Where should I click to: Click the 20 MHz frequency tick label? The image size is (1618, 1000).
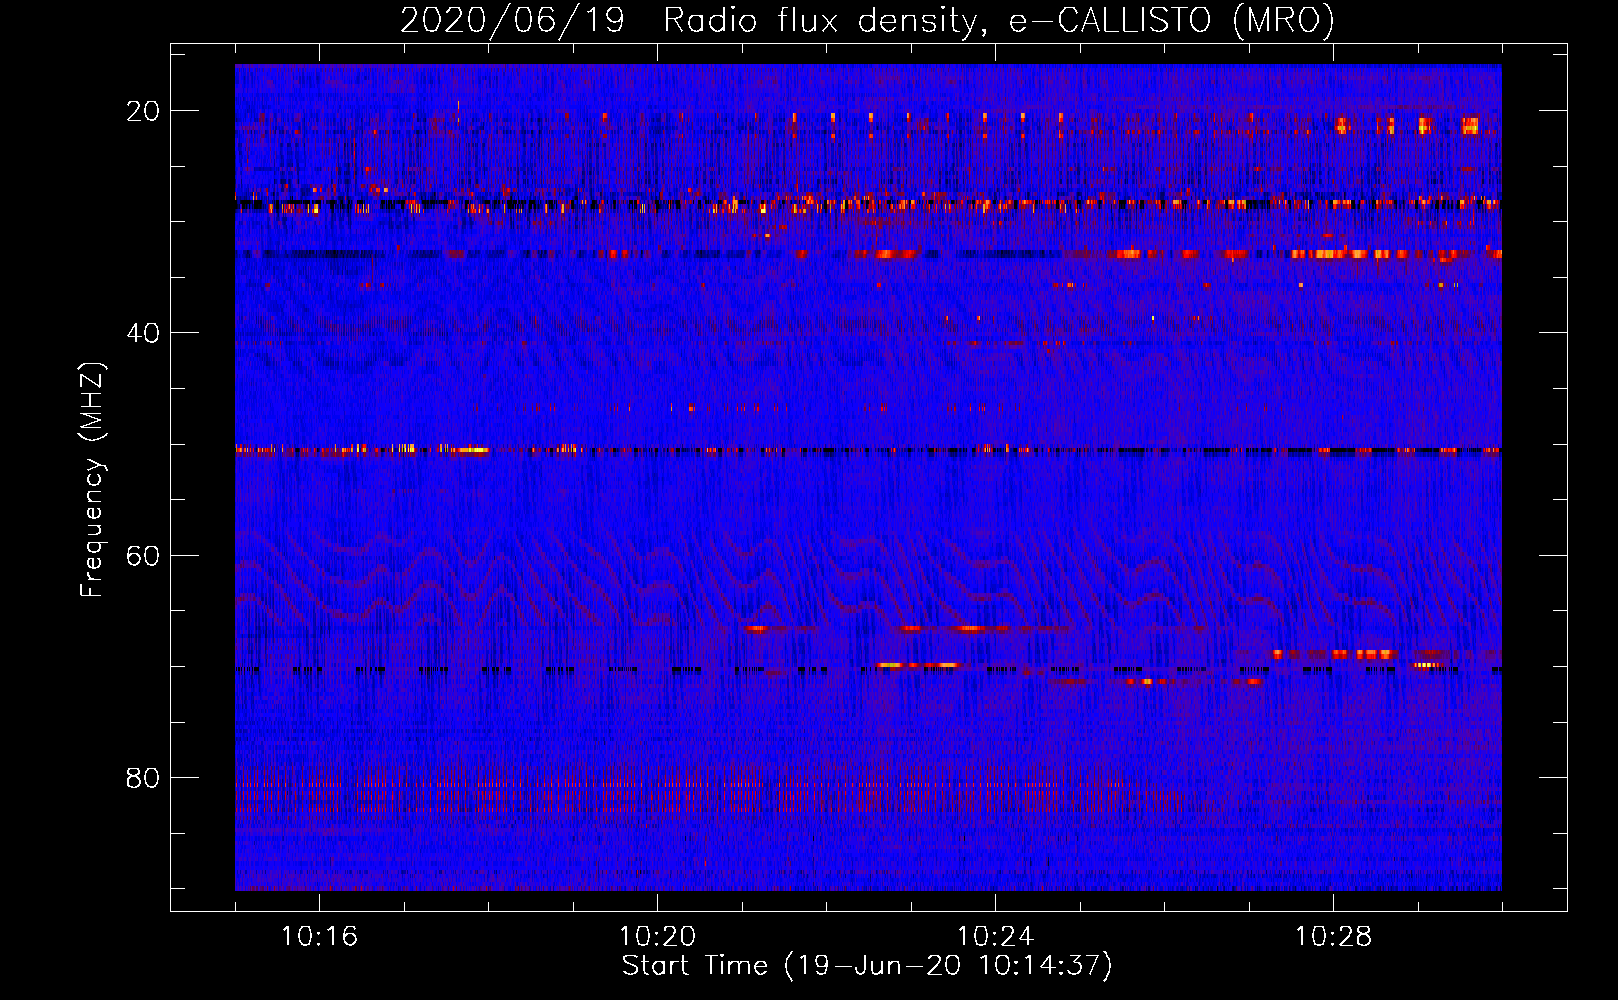(143, 111)
